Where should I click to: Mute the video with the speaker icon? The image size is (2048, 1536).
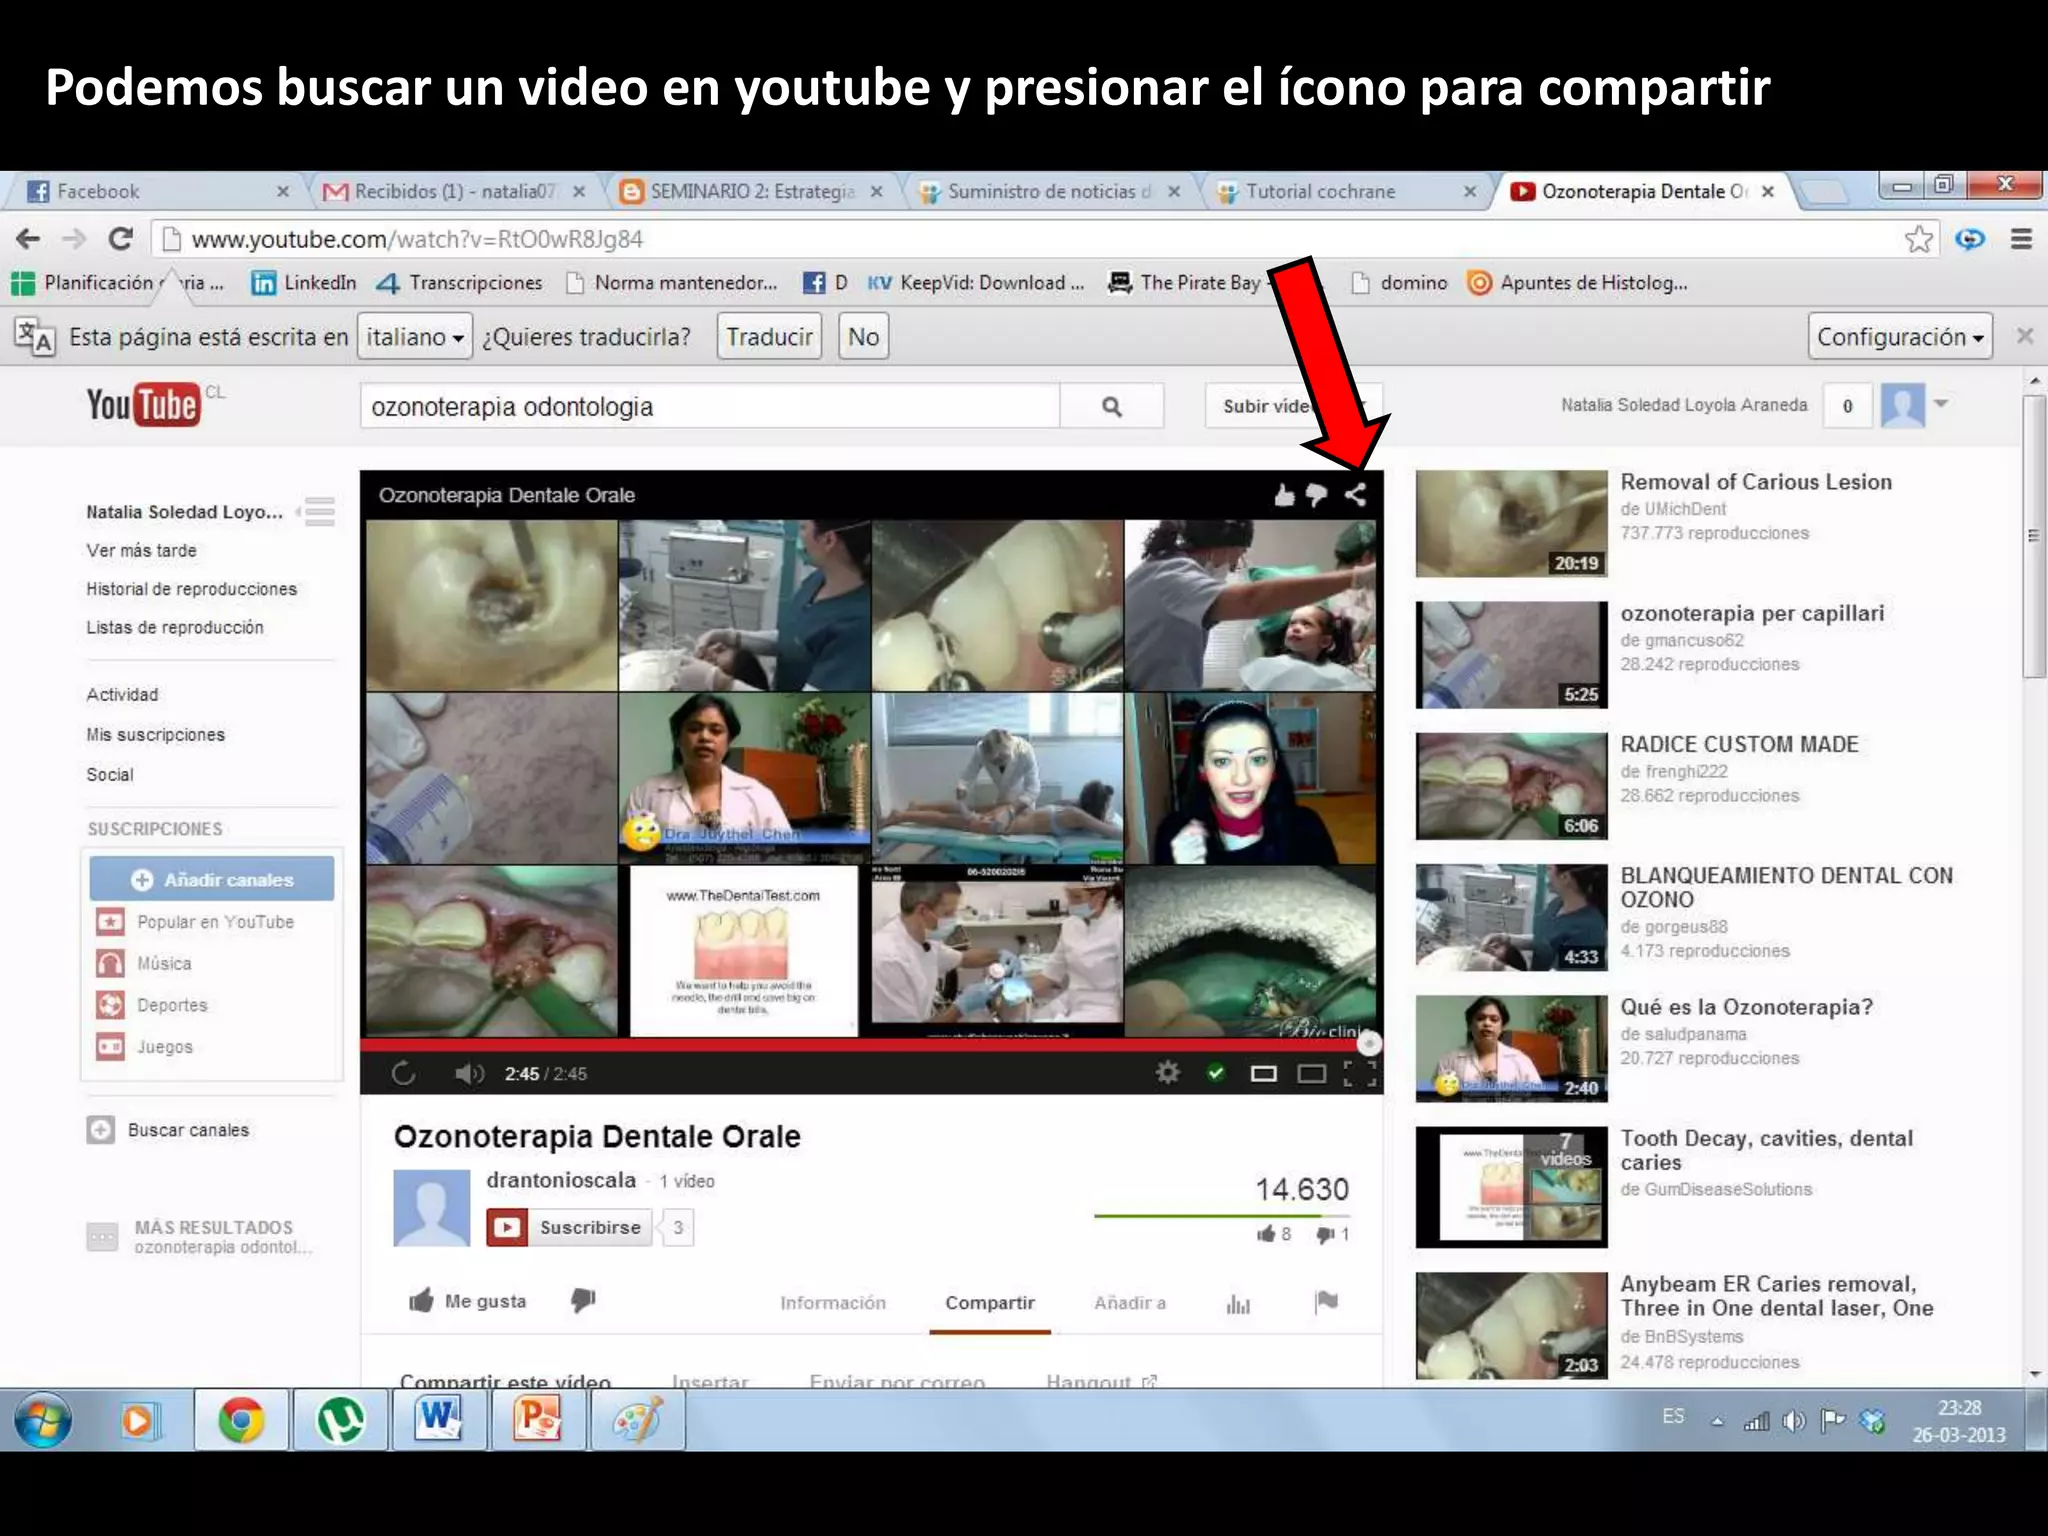[469, 1073]
